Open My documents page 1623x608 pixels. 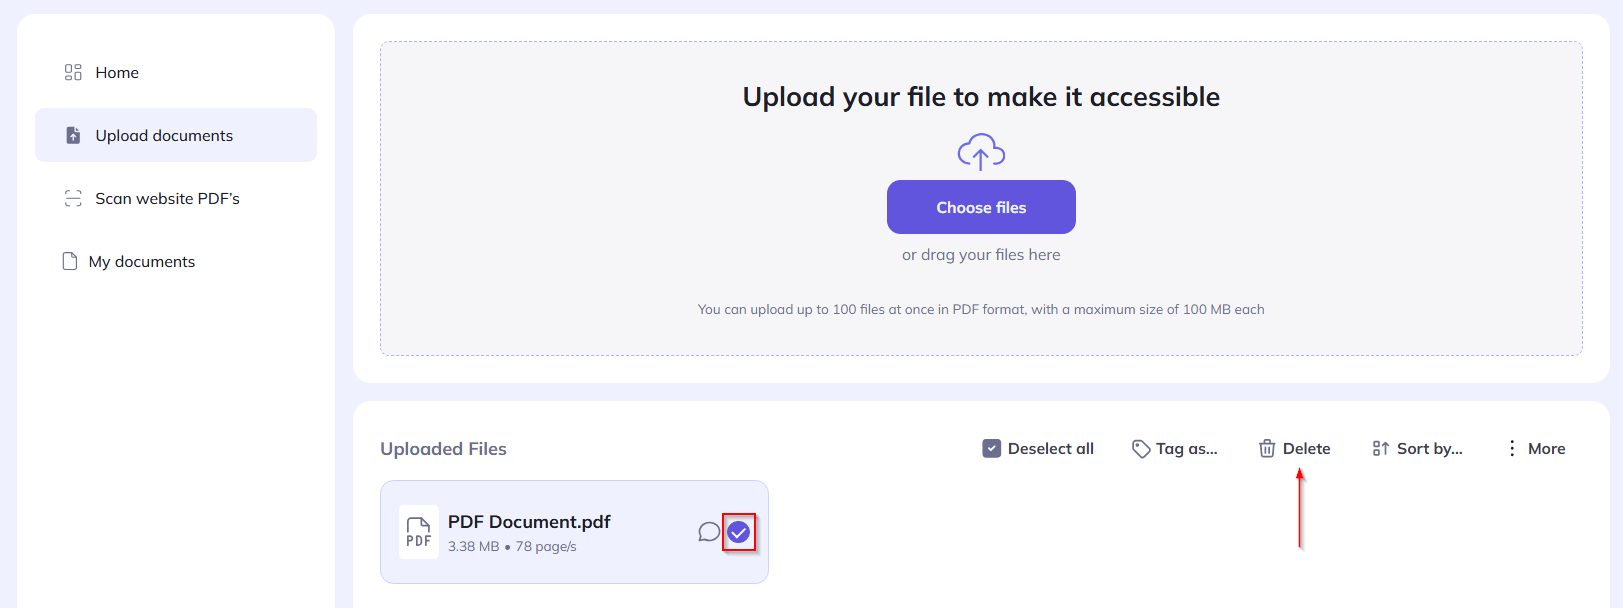point(176,261)
